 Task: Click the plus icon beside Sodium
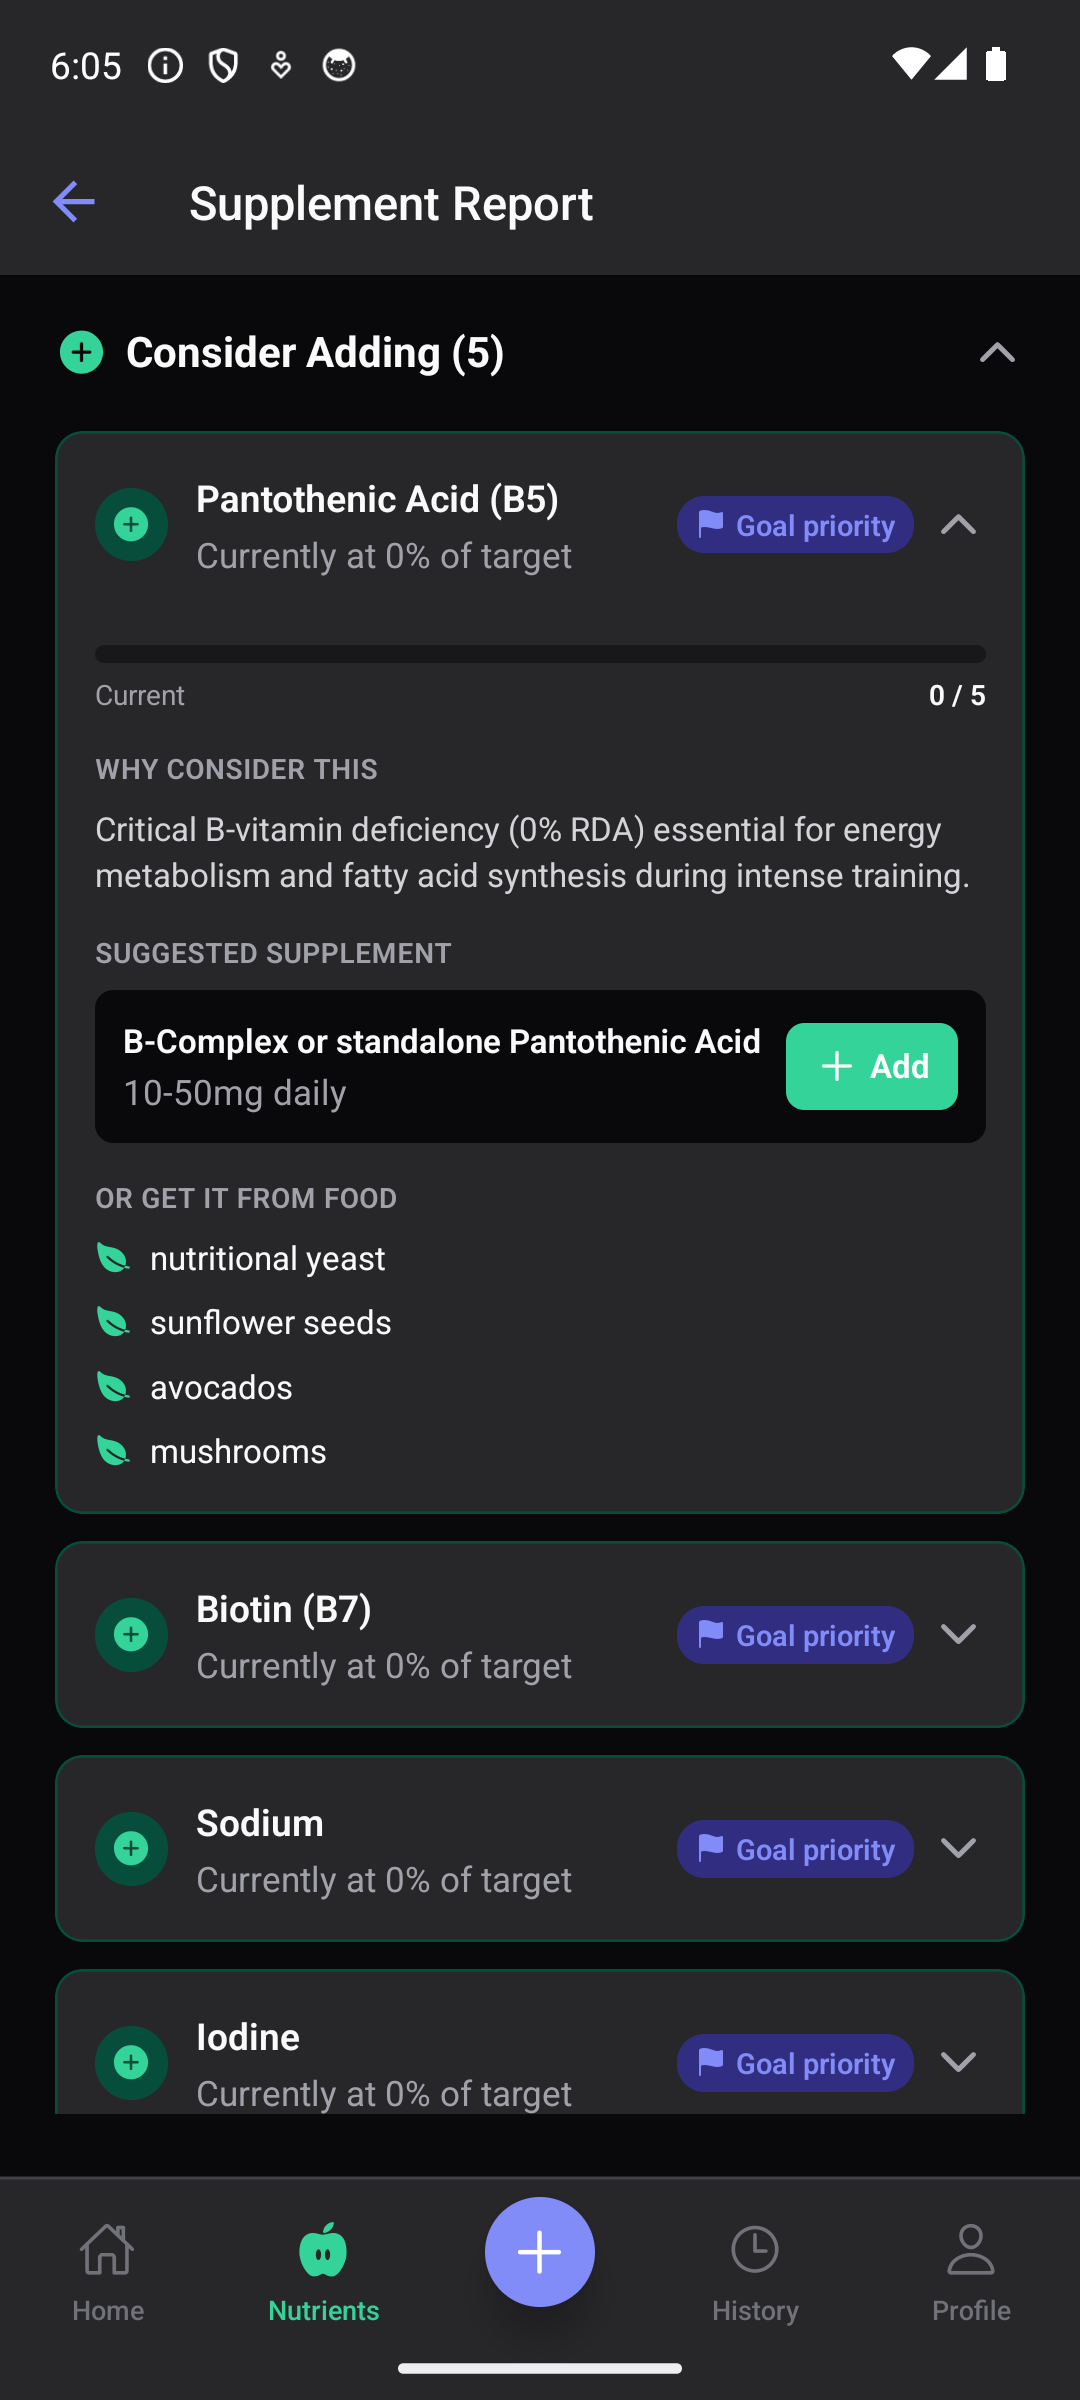pyautogui.click(x=131, y=1848)
